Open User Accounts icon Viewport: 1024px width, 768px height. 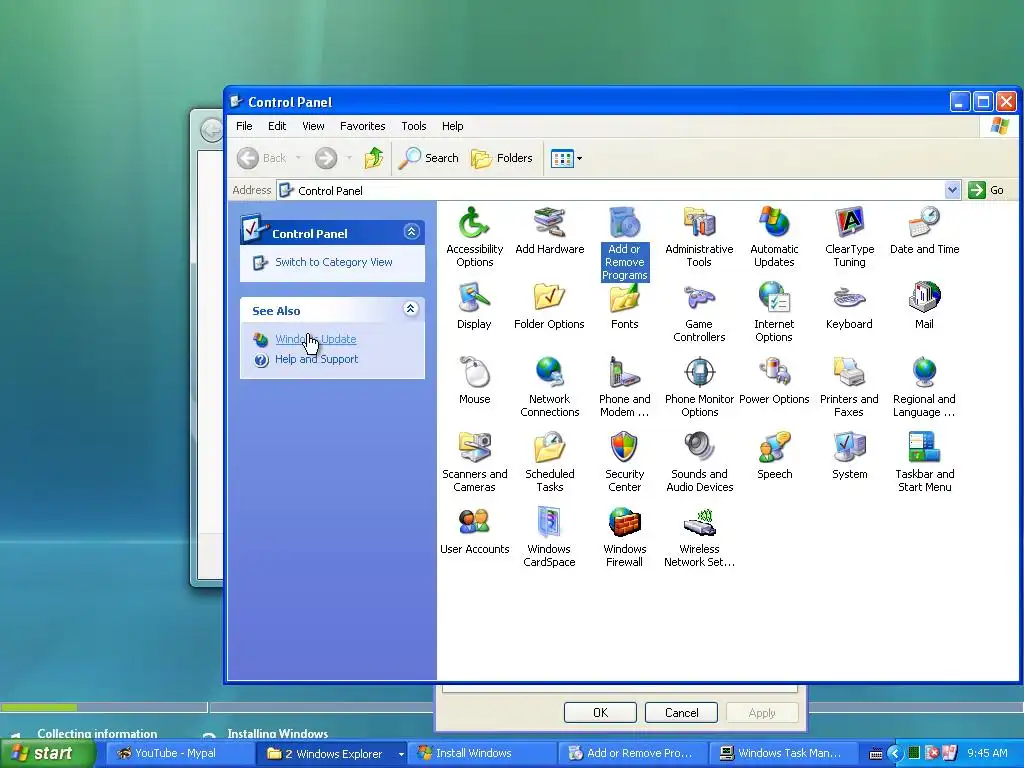click(474, 530)
